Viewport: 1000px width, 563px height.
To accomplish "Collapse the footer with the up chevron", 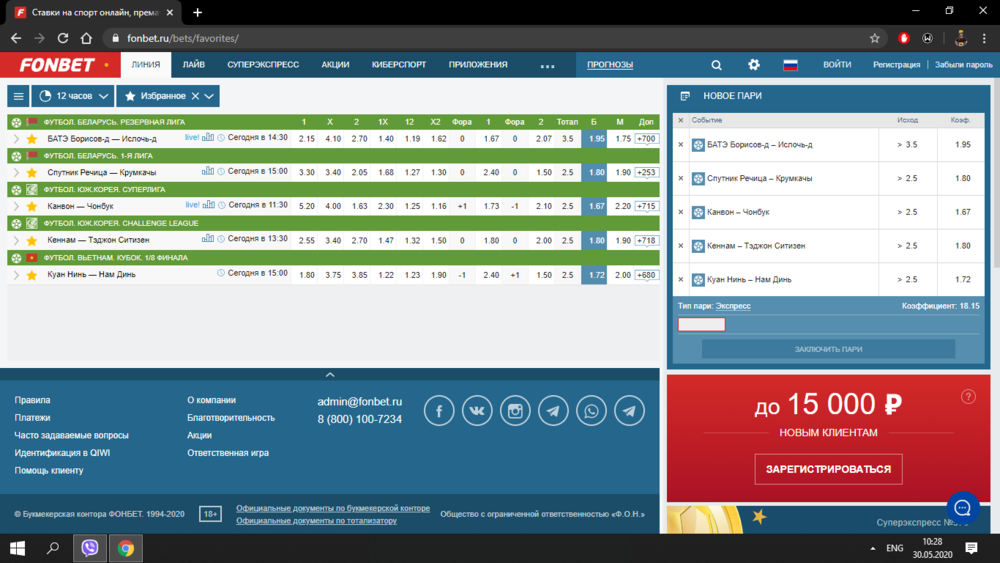I will [x=330, y=375].
